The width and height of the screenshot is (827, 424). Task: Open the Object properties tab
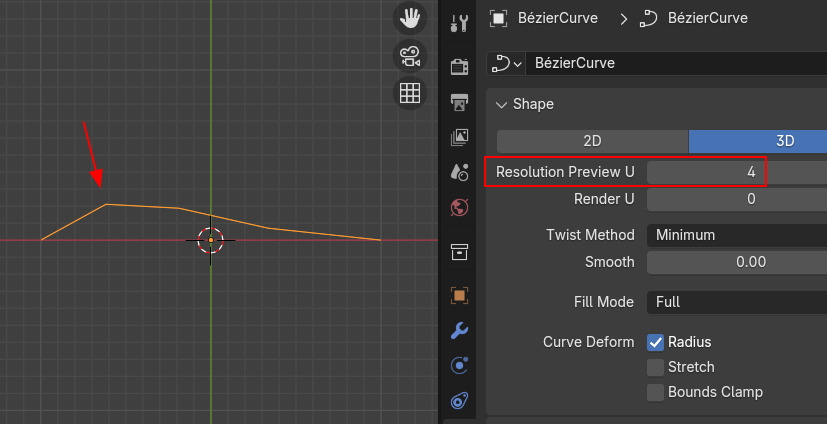click(459, 295)
